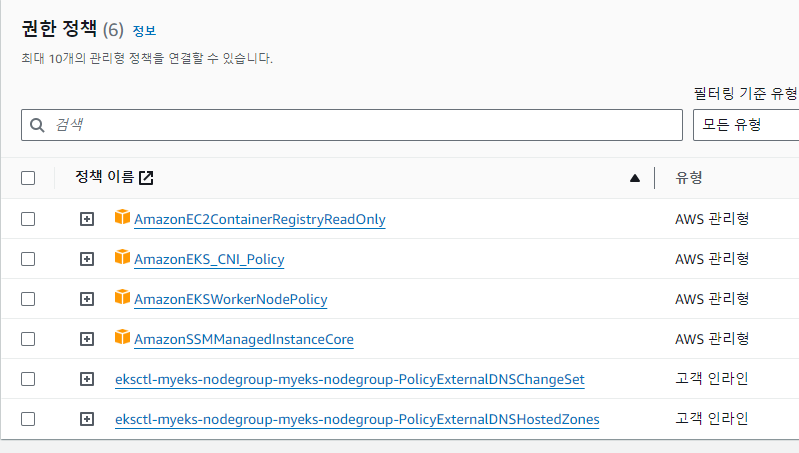Expand AmazonSSMManagedInstanceCore policy details
The height and width of the screenshot is (453, 799).
click(87, 339)
